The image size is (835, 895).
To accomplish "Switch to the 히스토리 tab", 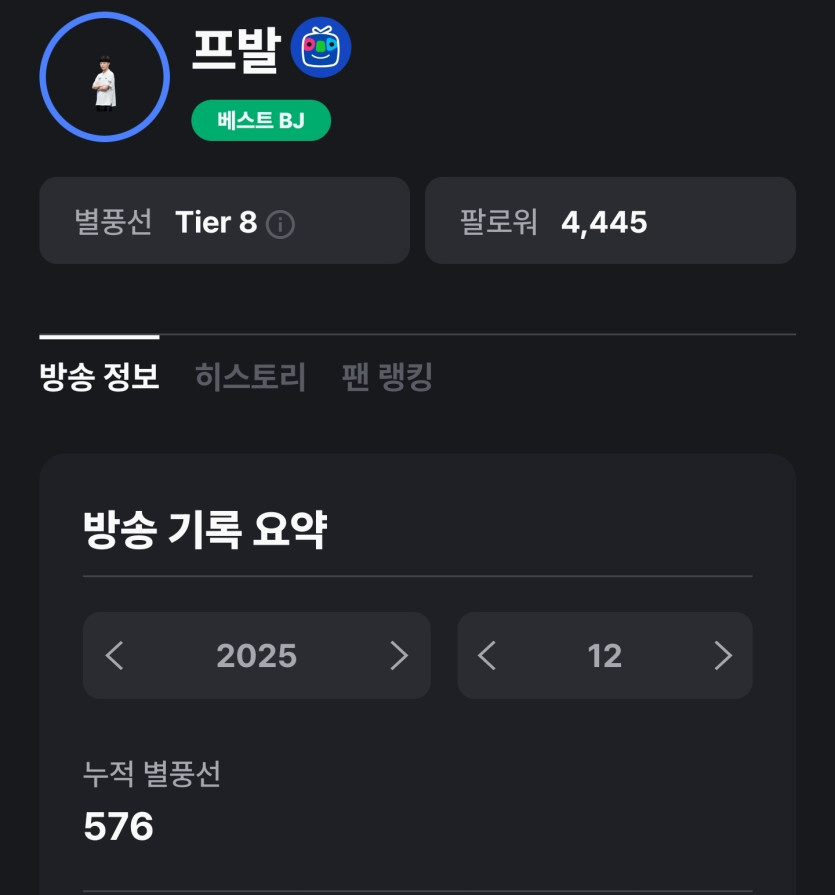I will tap(250, 377).
